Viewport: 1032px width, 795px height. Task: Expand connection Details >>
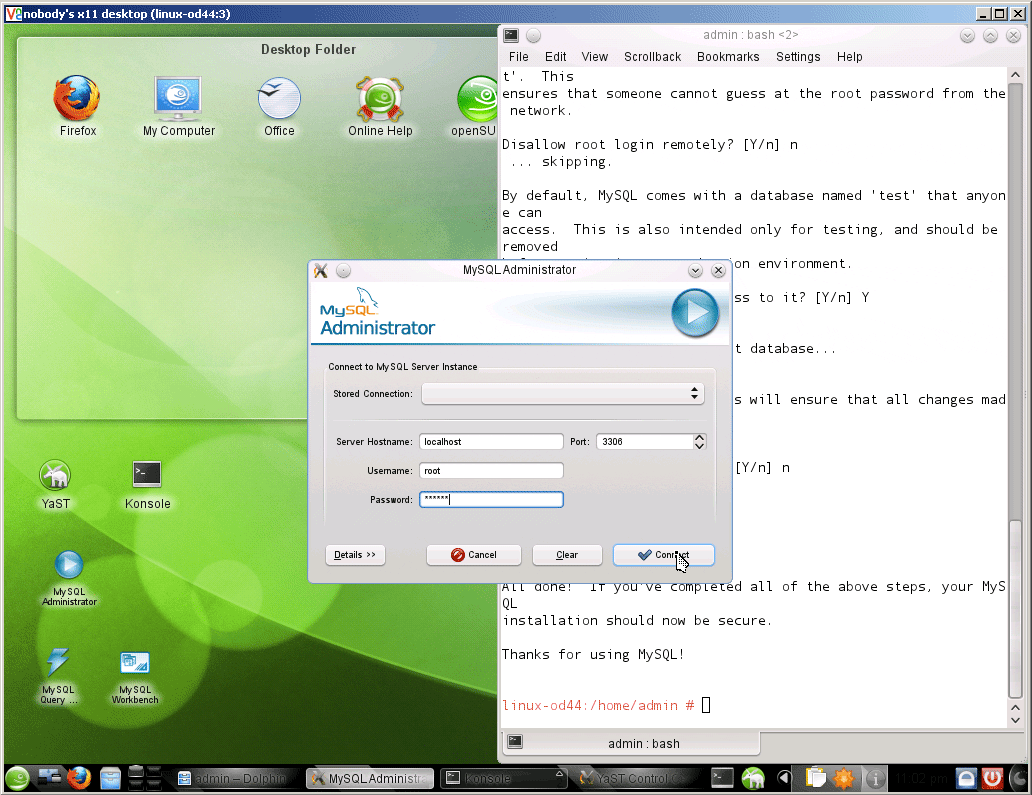click(x=355, y=555)
